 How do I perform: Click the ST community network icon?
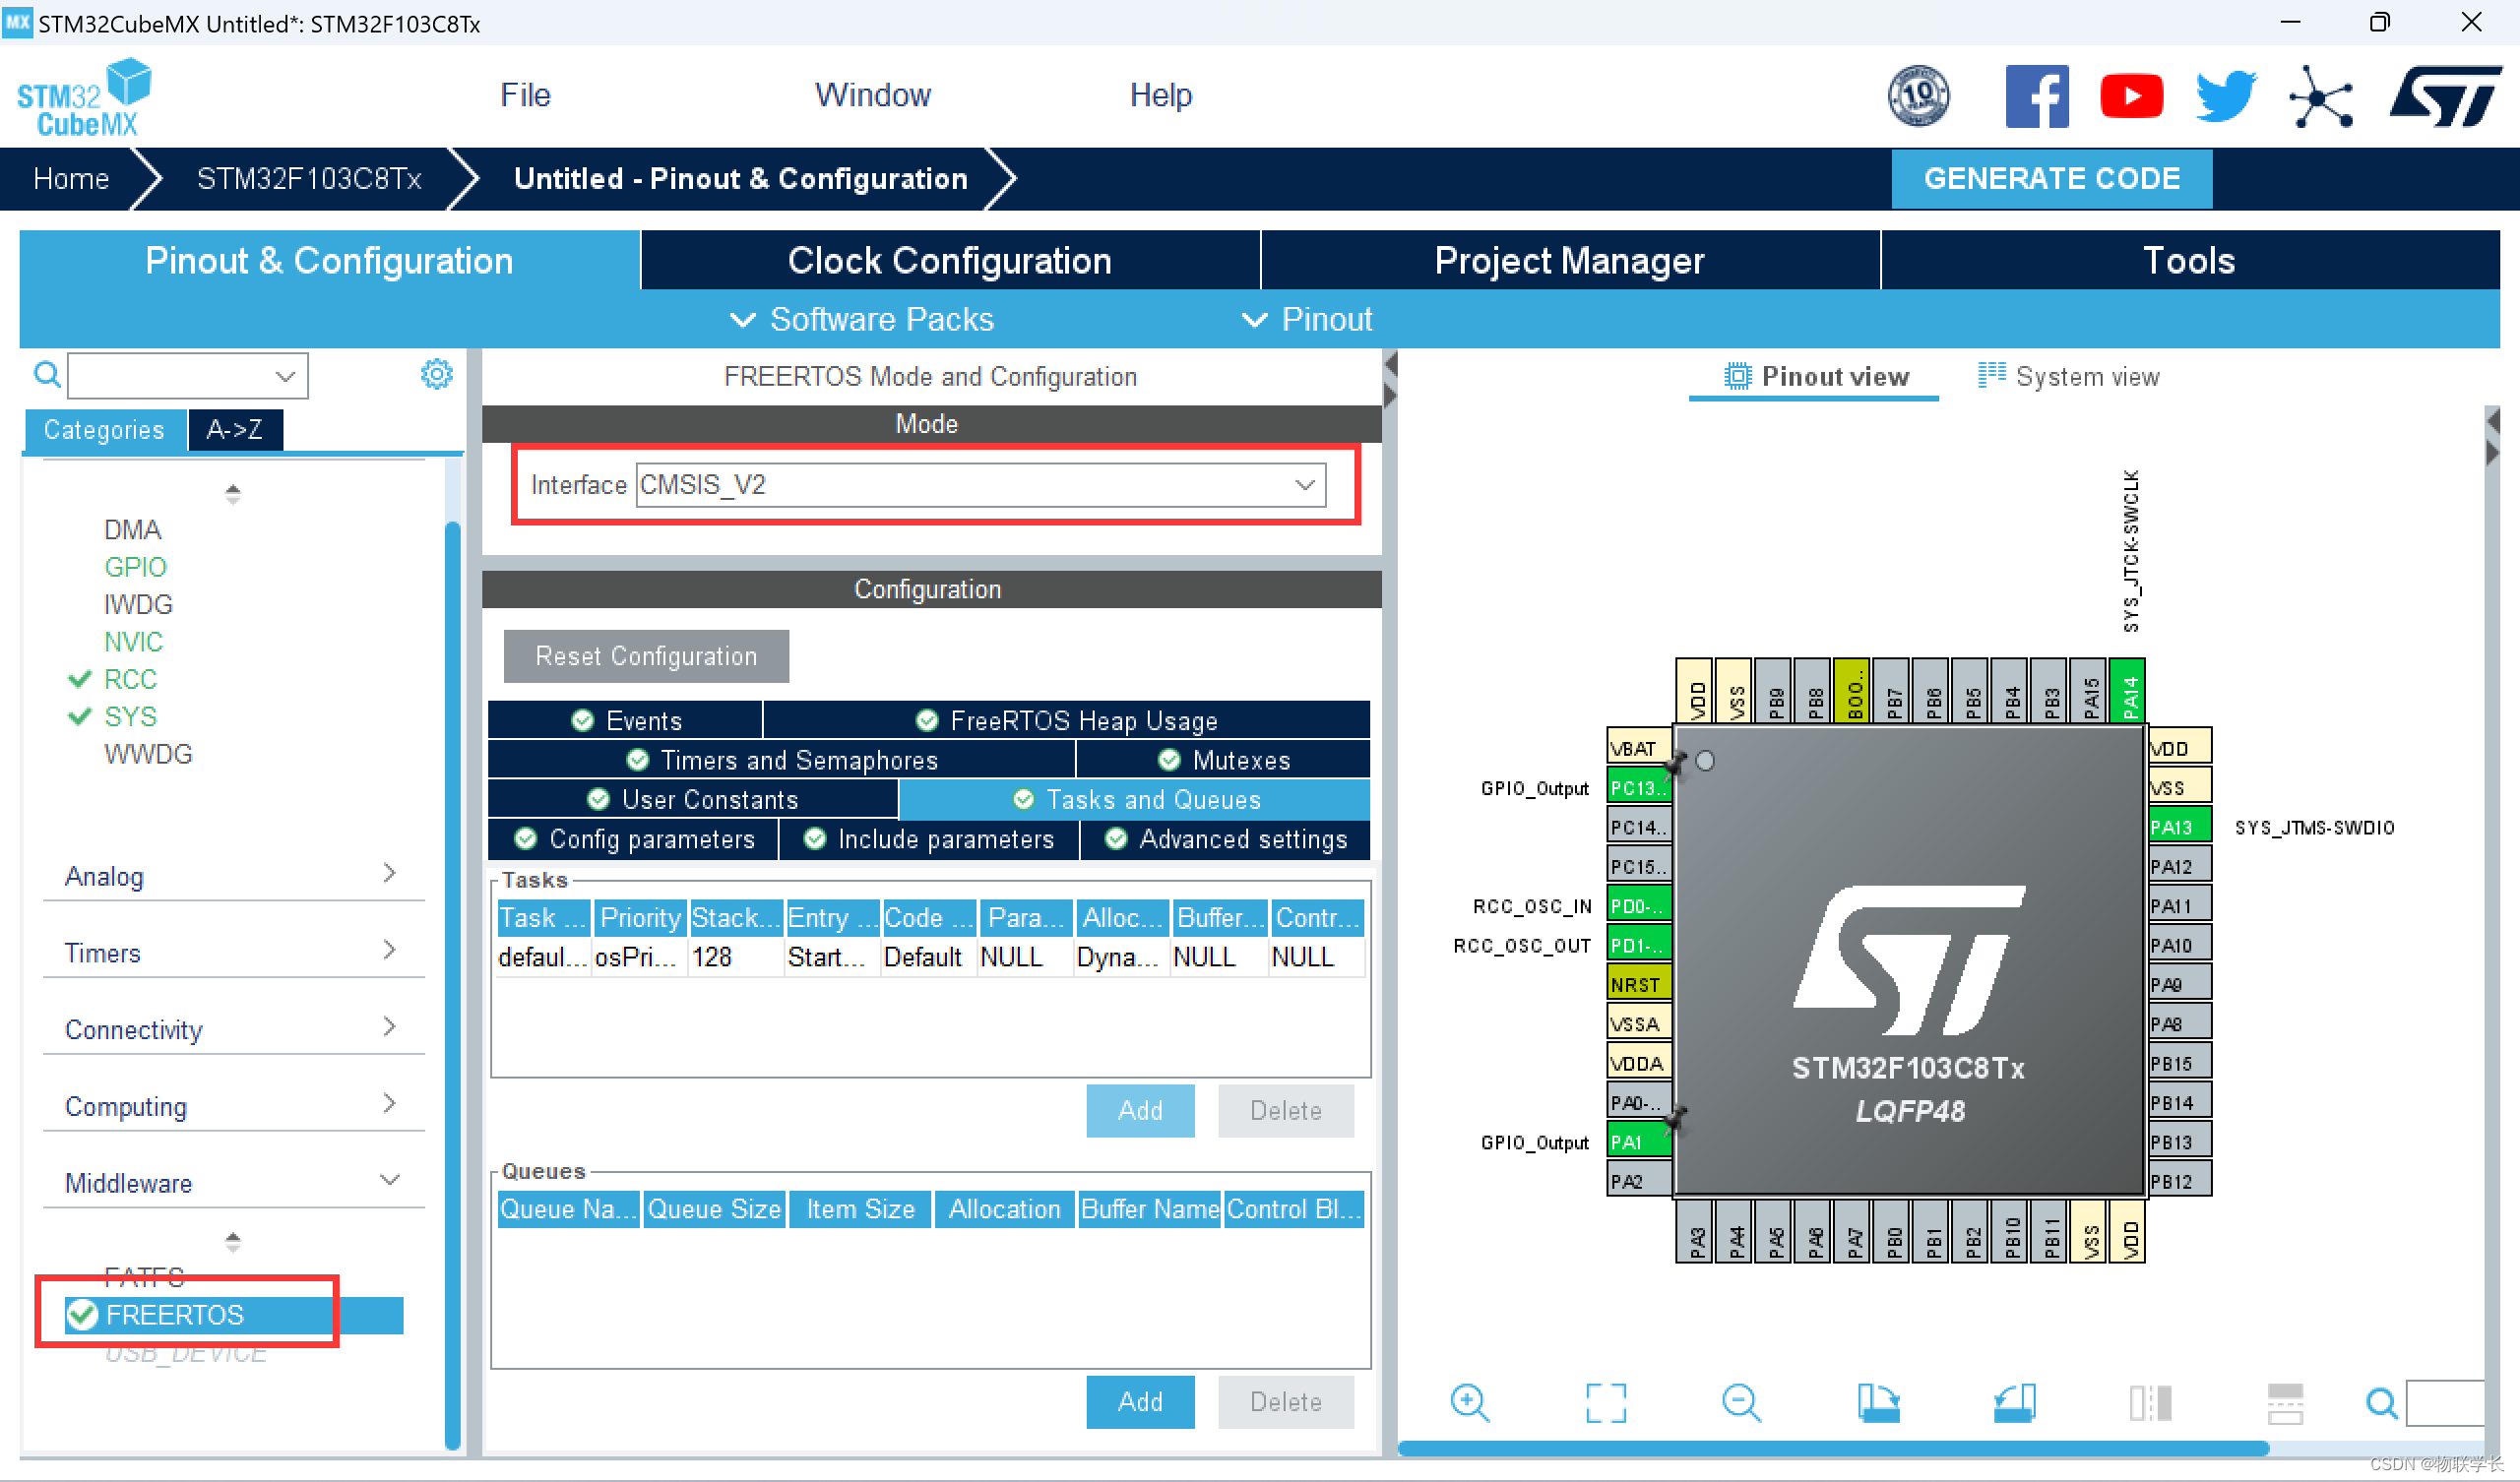tap(2320, 96)
